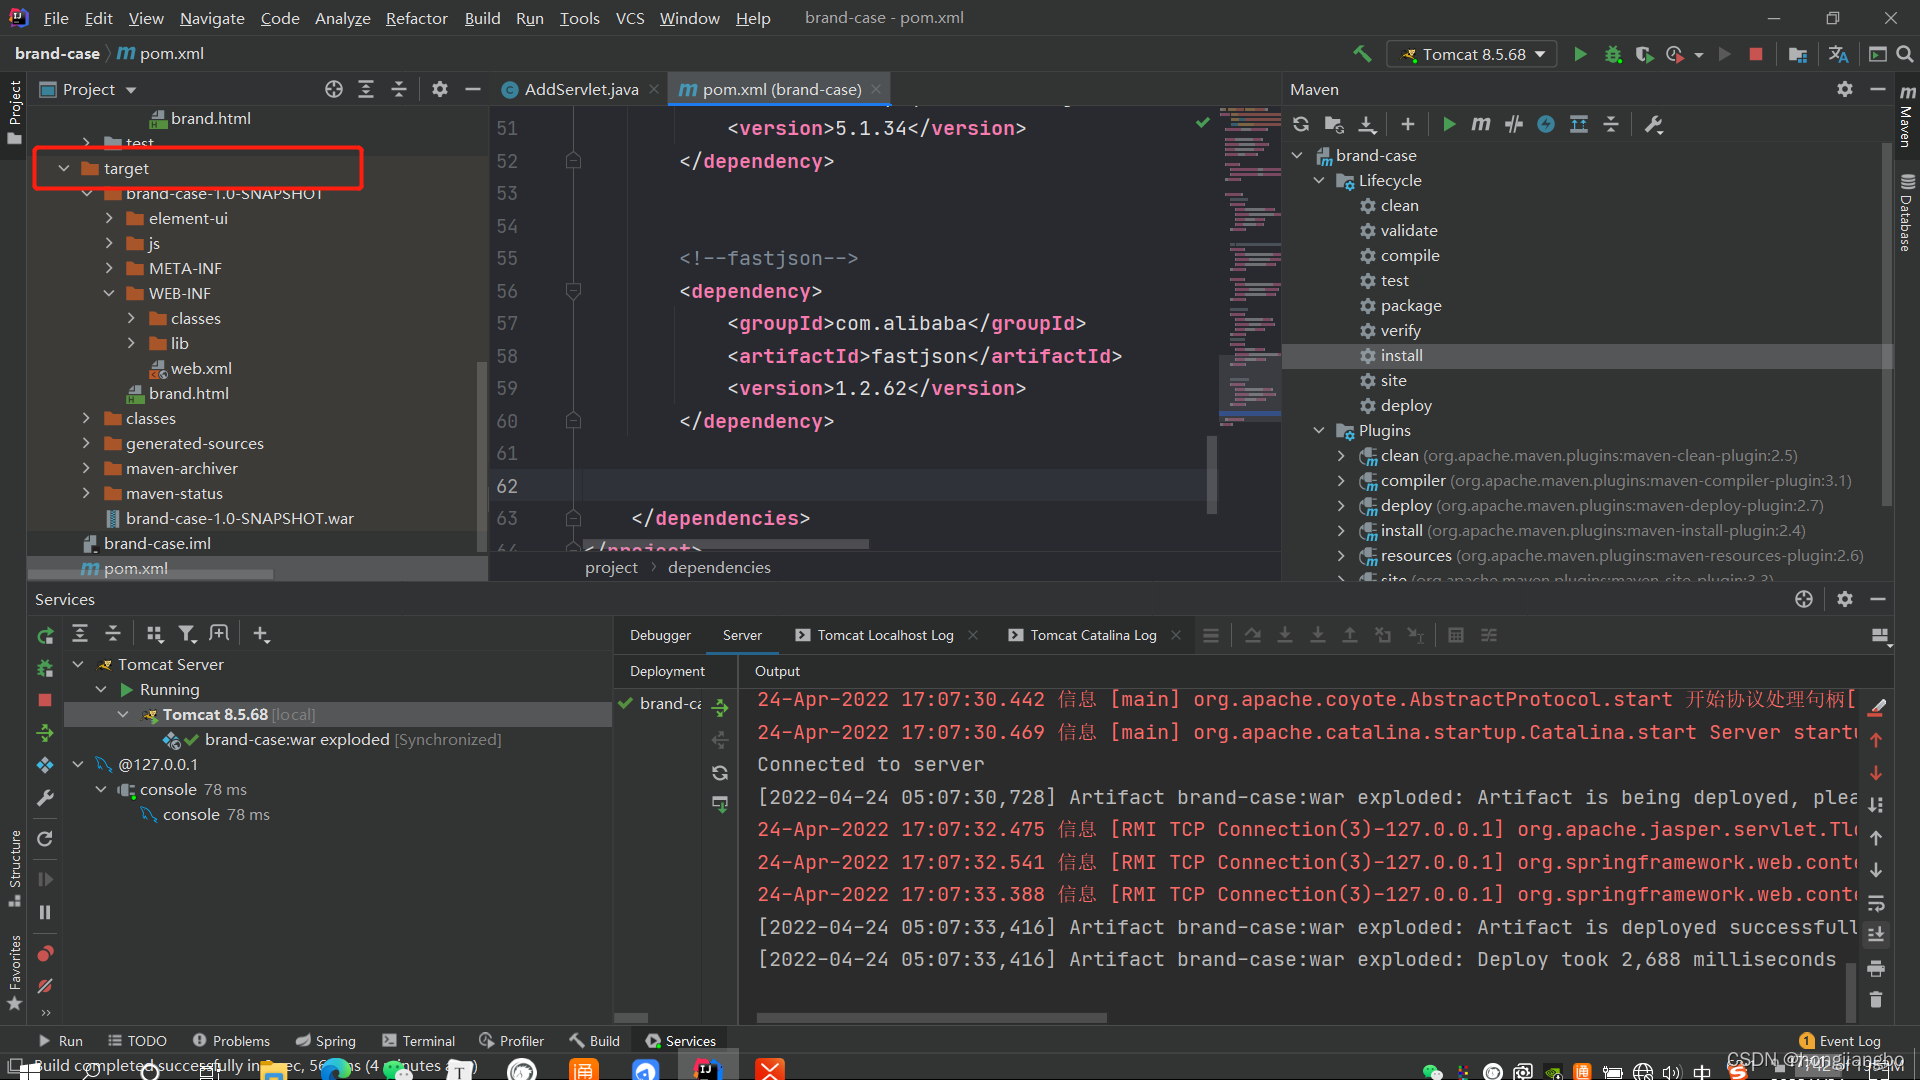Expand the compiler plugin node in Maven

pyautogui.click(x=1341, y=481)
